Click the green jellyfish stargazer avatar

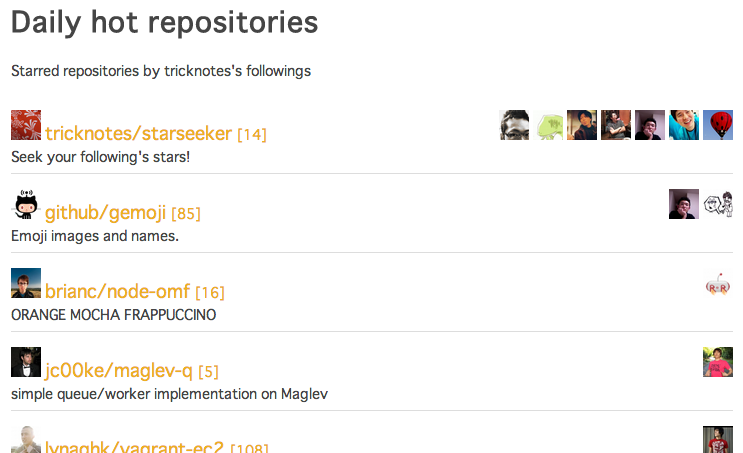point(549,125)
